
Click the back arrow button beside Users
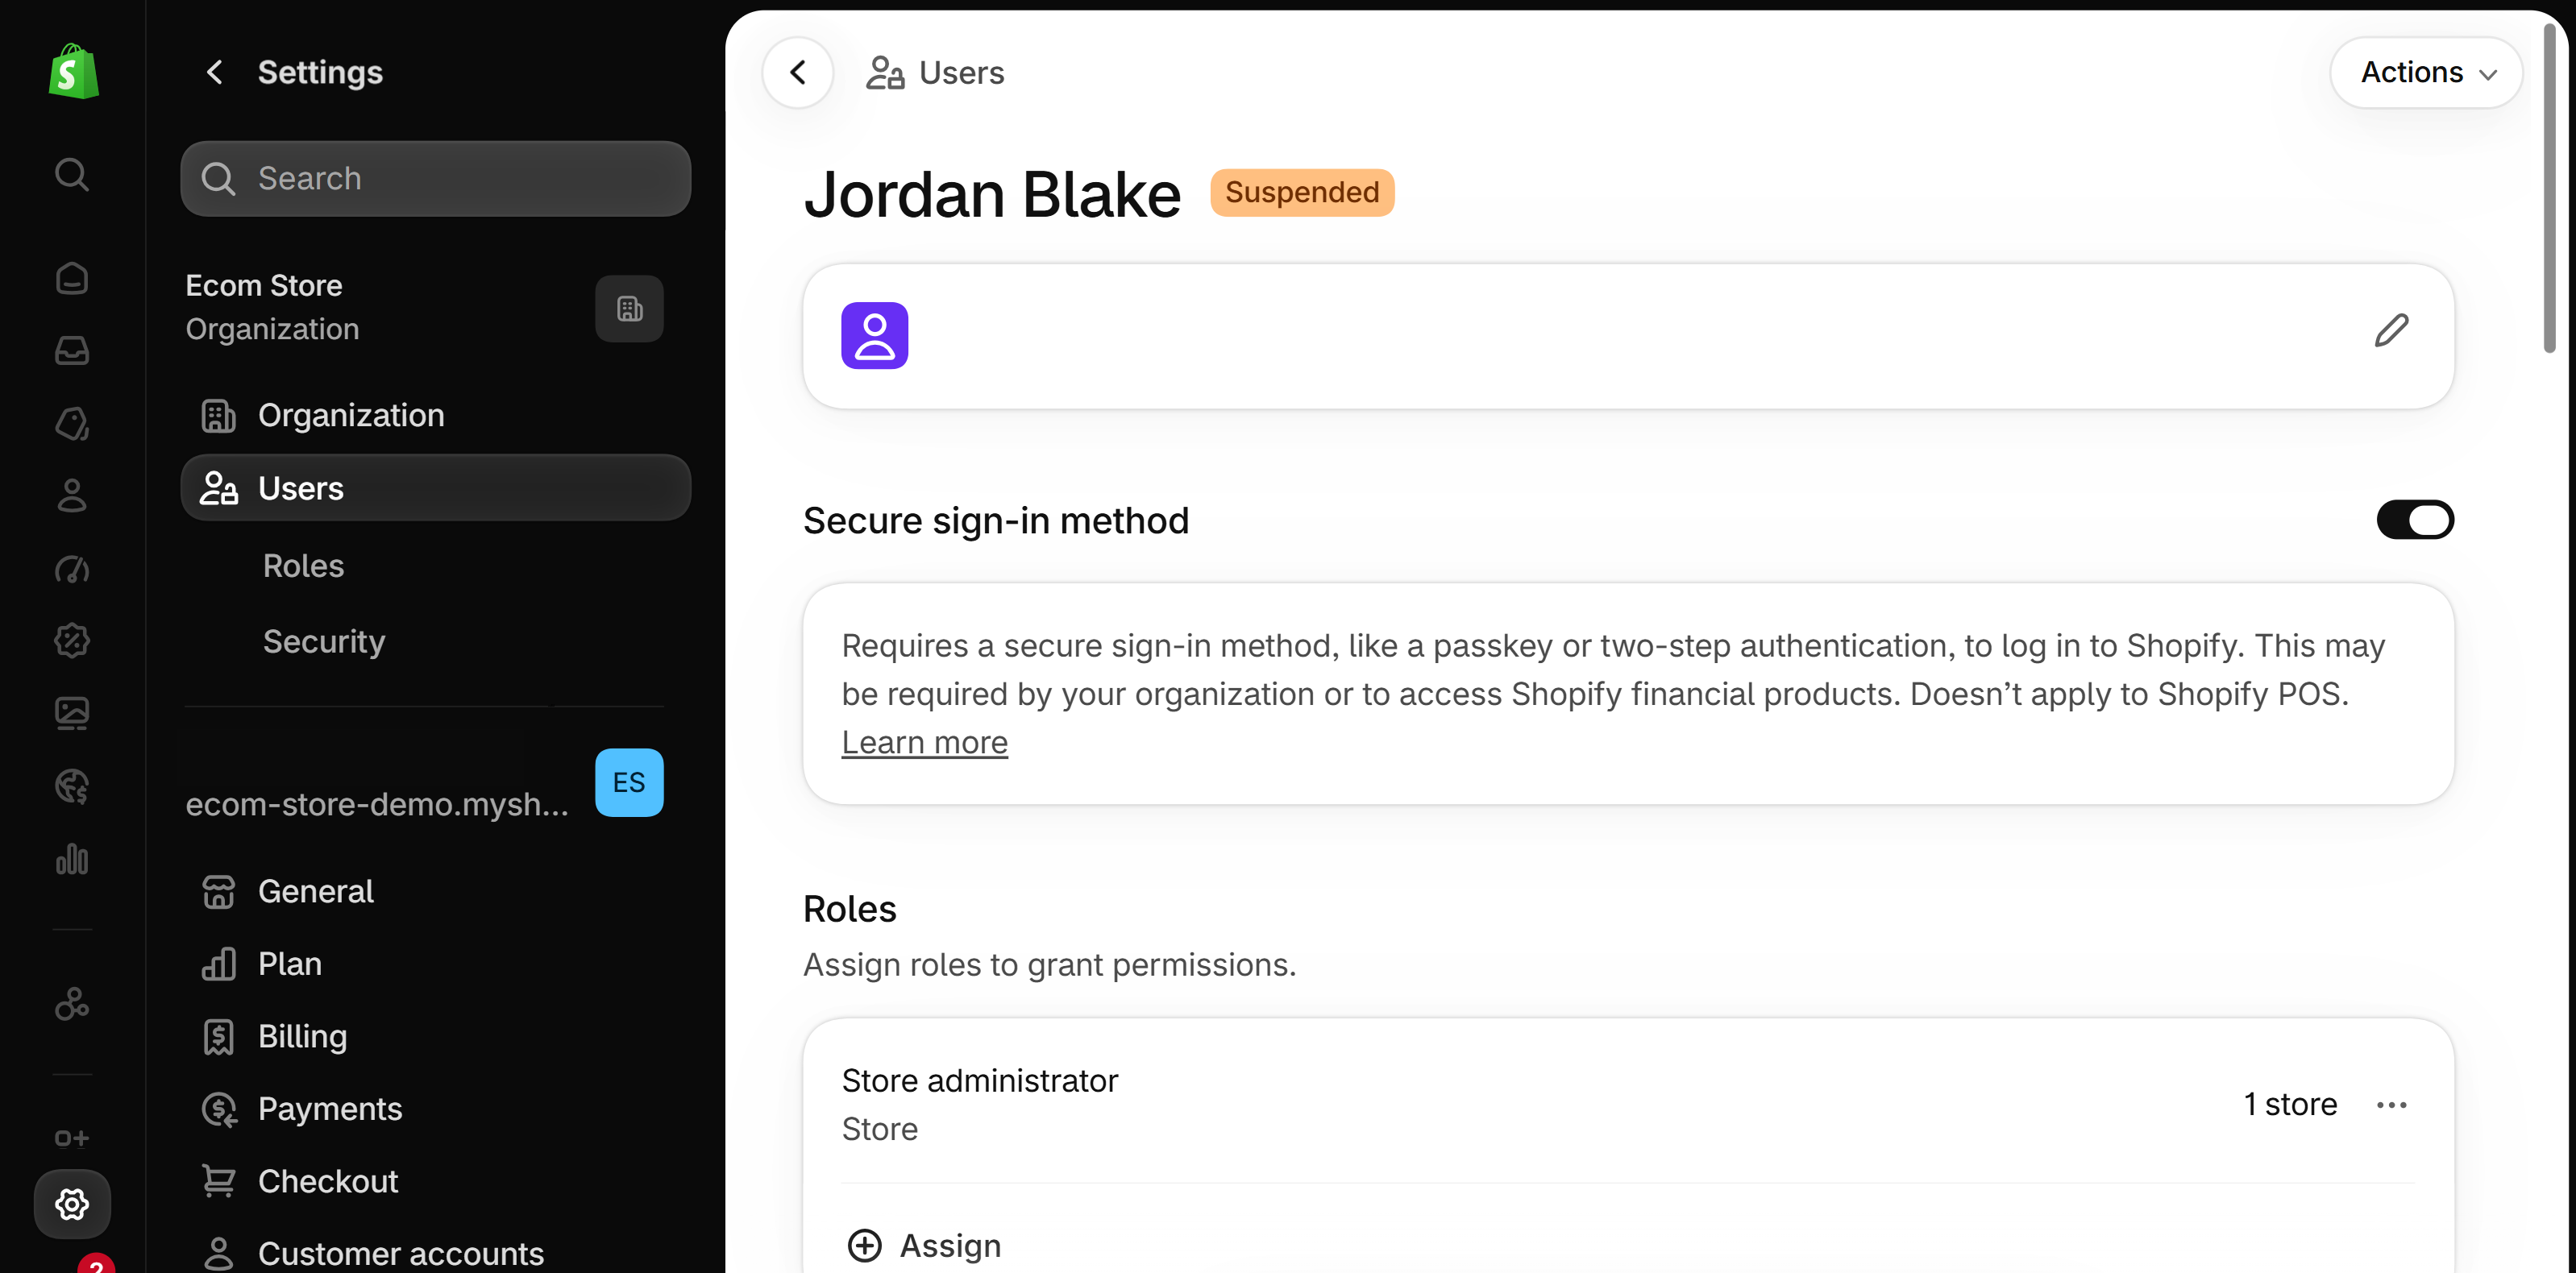(798, 72)
